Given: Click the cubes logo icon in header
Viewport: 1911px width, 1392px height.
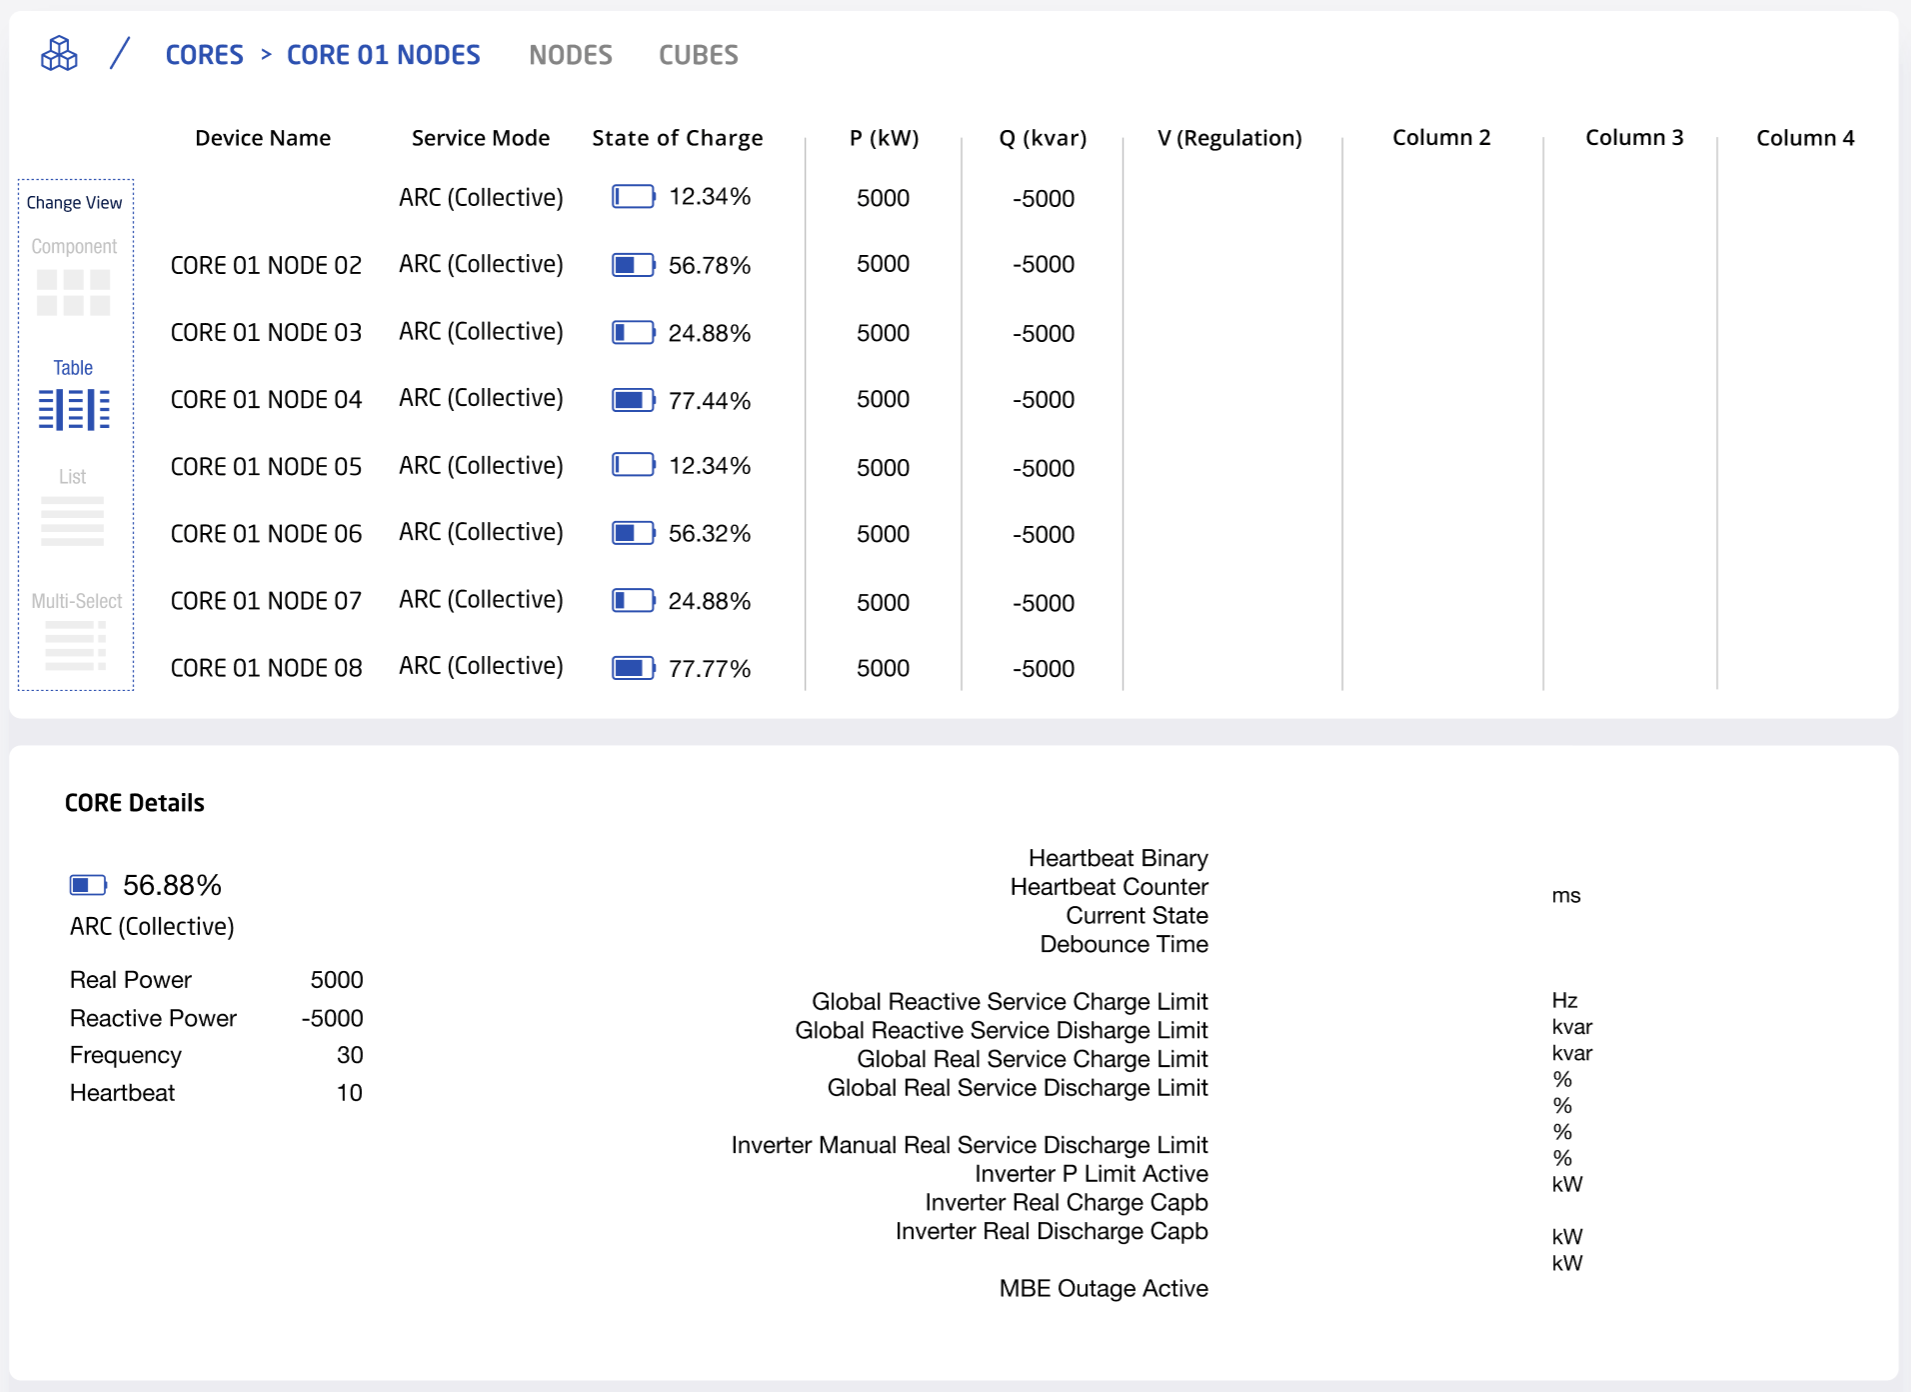Looking at the screenshot, I should (59, 54).
